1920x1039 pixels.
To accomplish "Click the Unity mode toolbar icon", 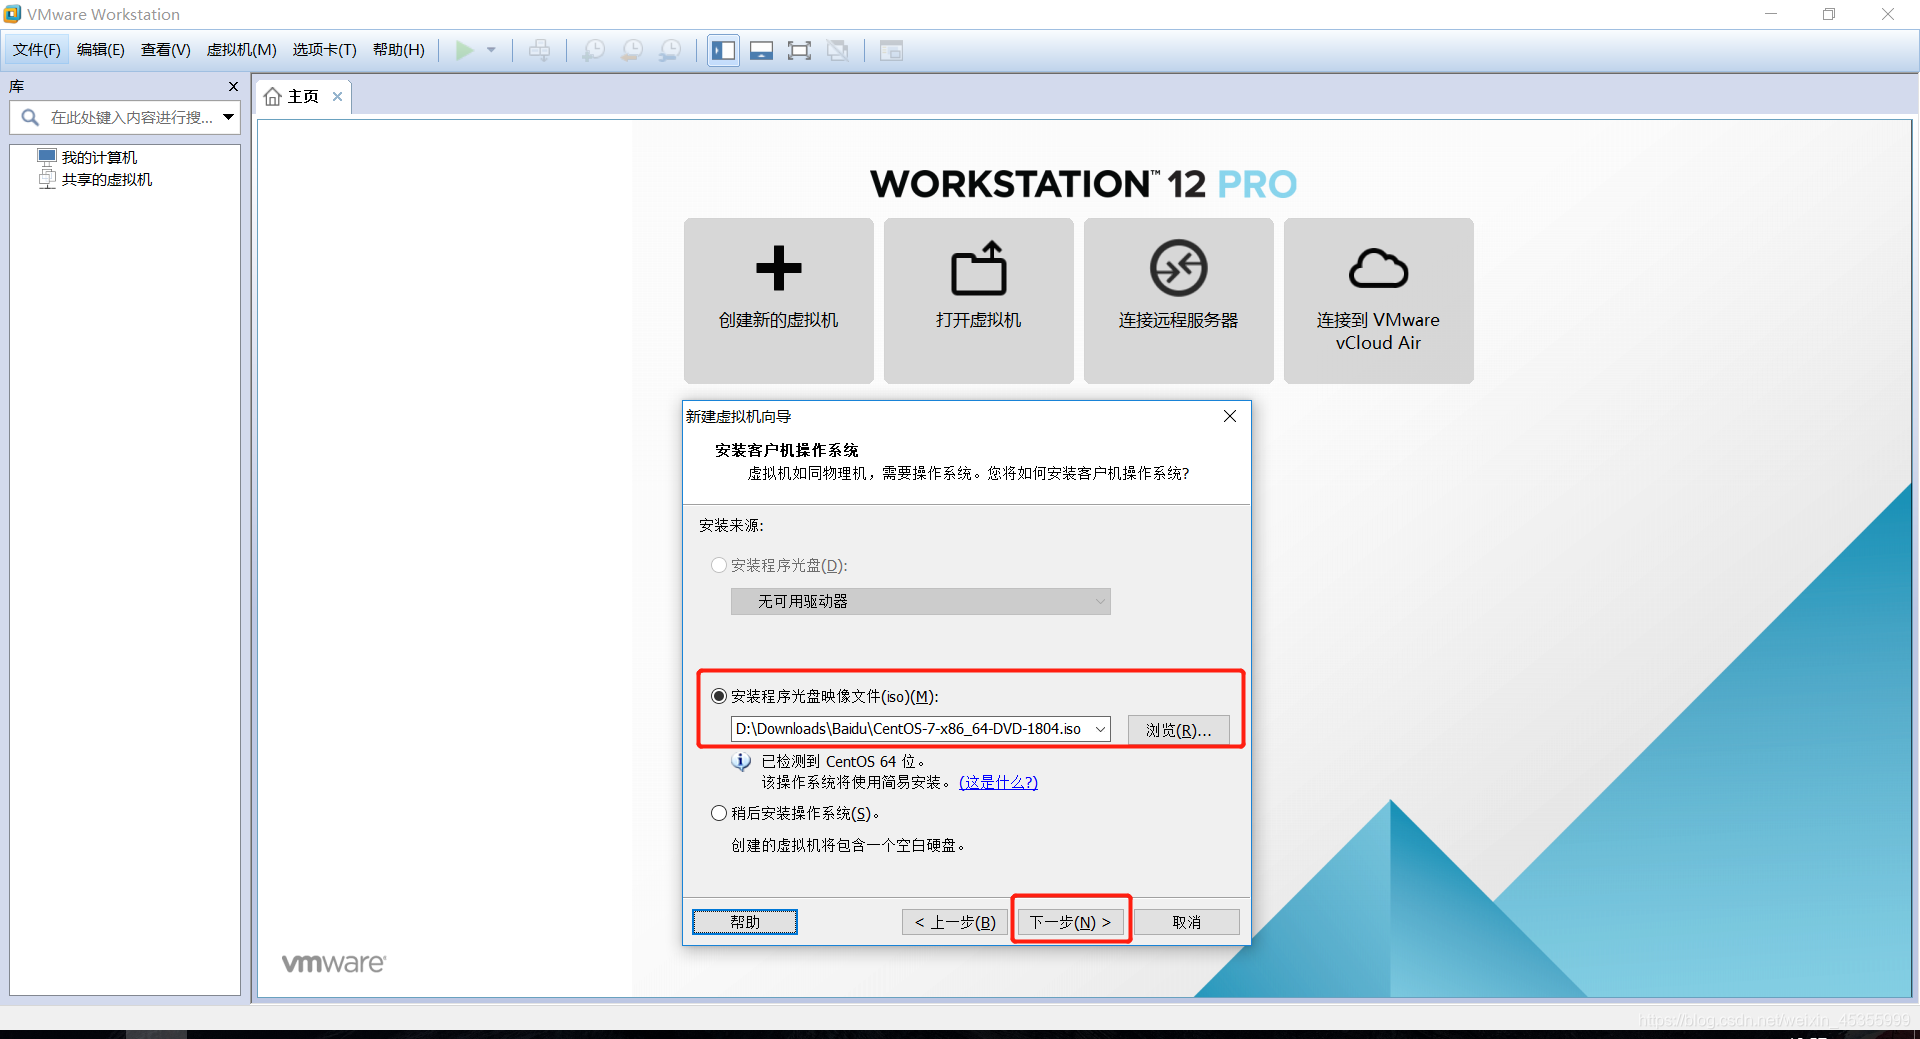I will (x=838, y=50).
